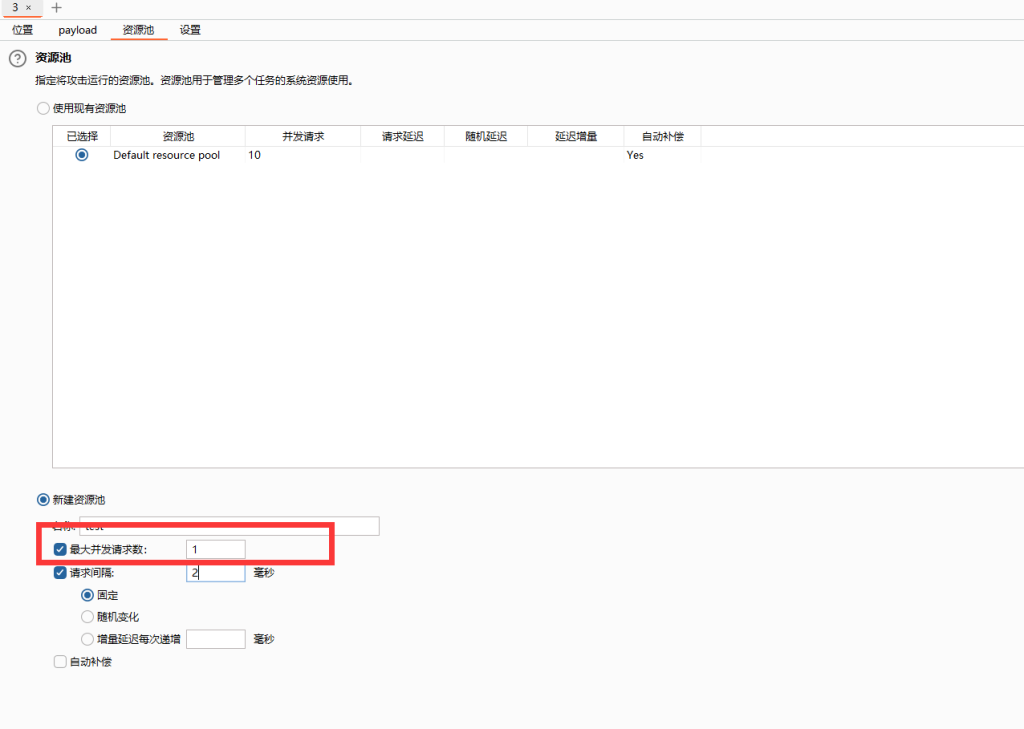Image resolution: width=1024 pixels, height=729 pixels.
Task: Close attack tab 3
Action: 28,8
